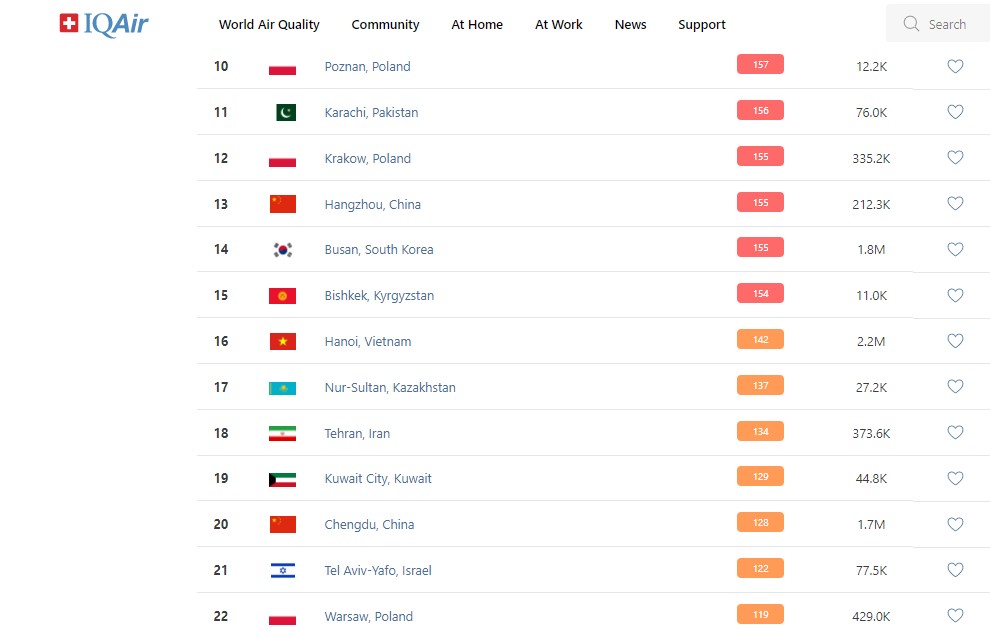Open the Bishkek, Kyrgyzstan city link
990x638 pixels.
379,296
